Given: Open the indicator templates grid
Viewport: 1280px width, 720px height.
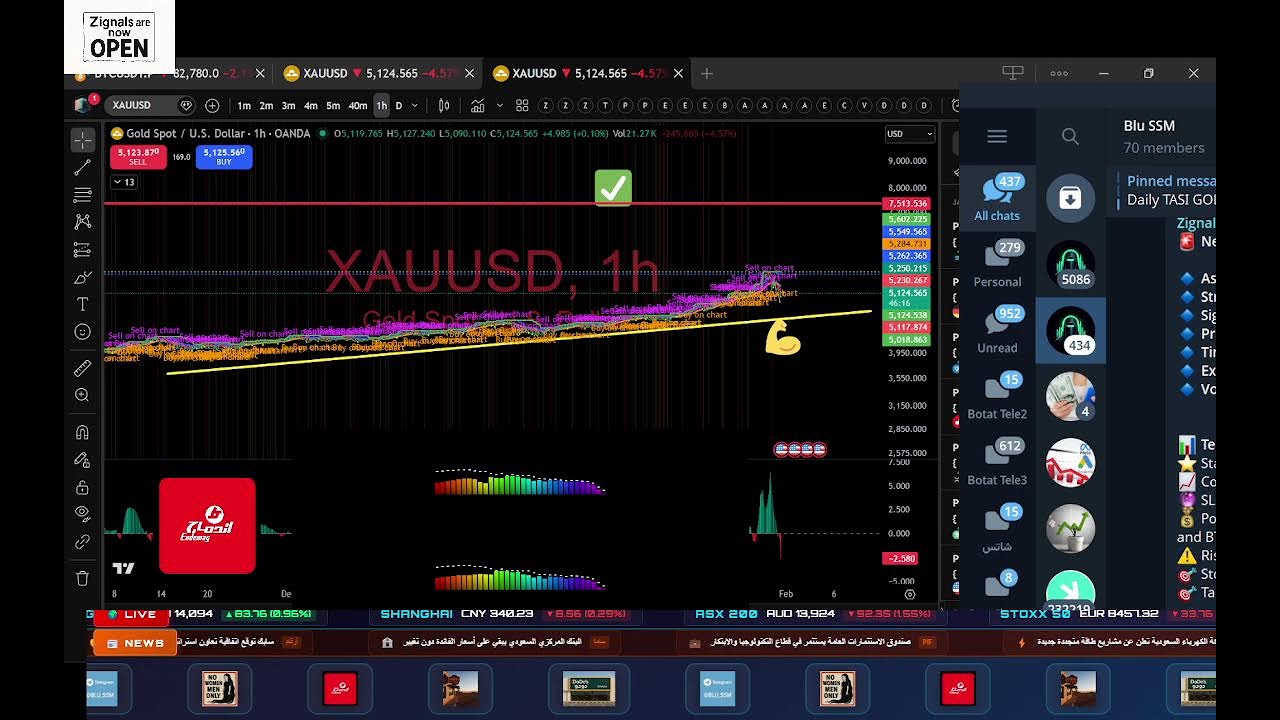Looking at the screenshot, I should click(522, 105).
